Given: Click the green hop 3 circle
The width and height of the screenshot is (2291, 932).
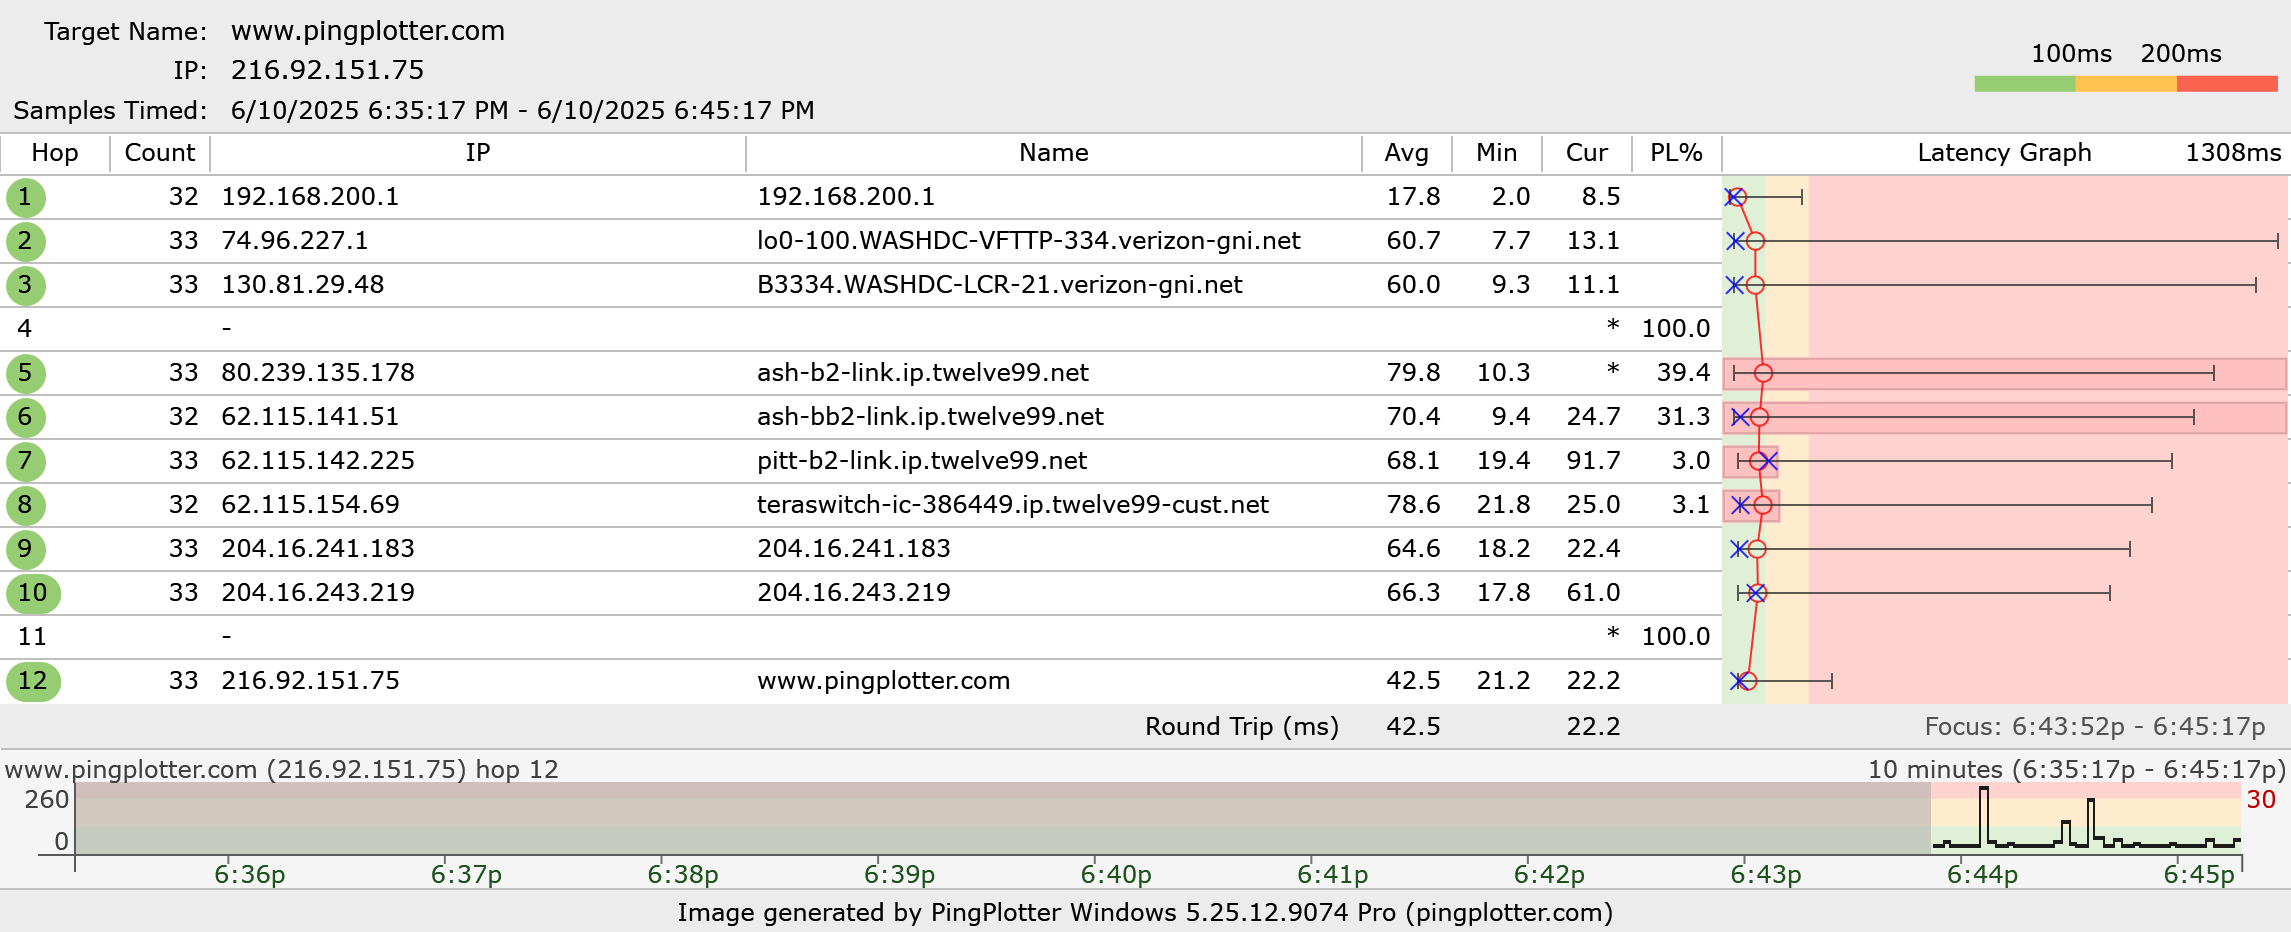Looking at the screenshot, I should tap(25, 285).
